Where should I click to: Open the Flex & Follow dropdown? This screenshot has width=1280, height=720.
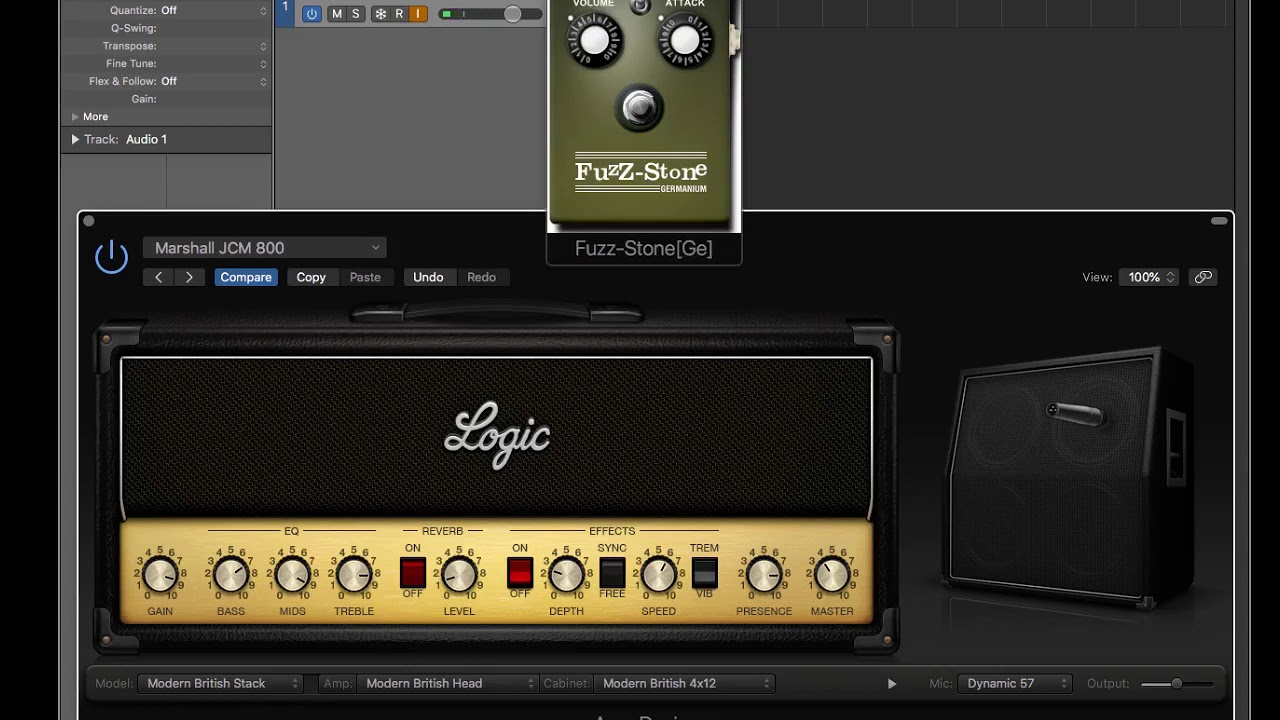pos(214,81)
